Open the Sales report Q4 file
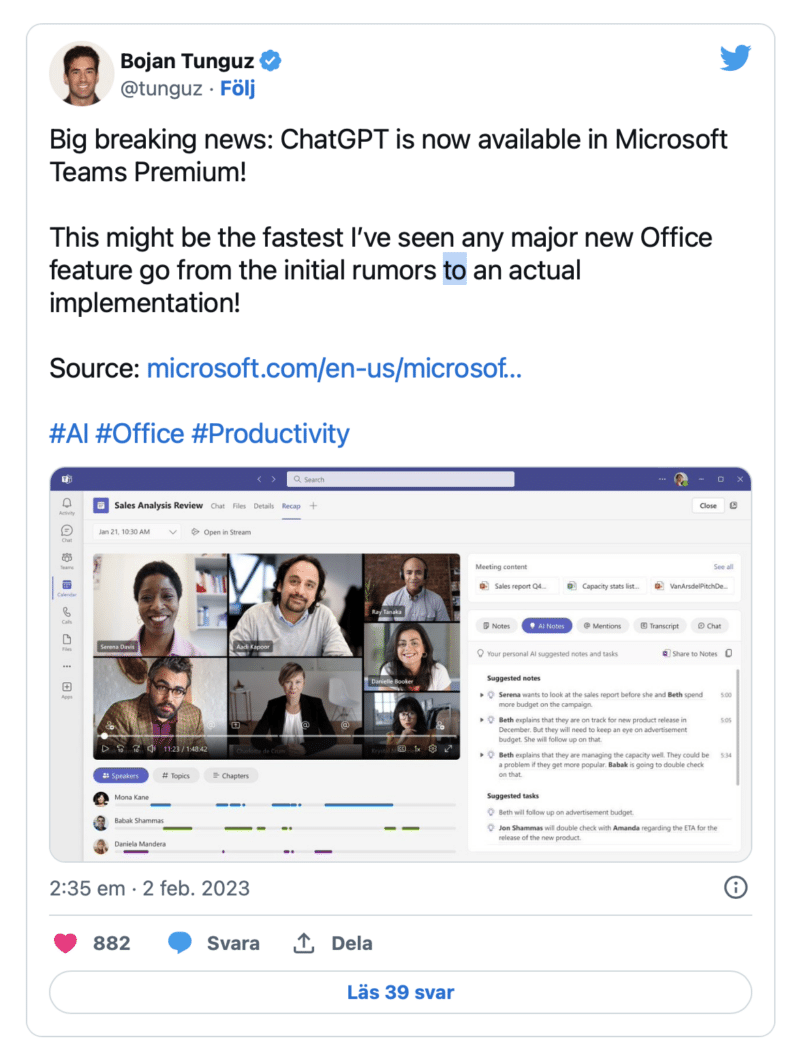This screenshot has width=800, height=1059. click(x=518, y=586)
